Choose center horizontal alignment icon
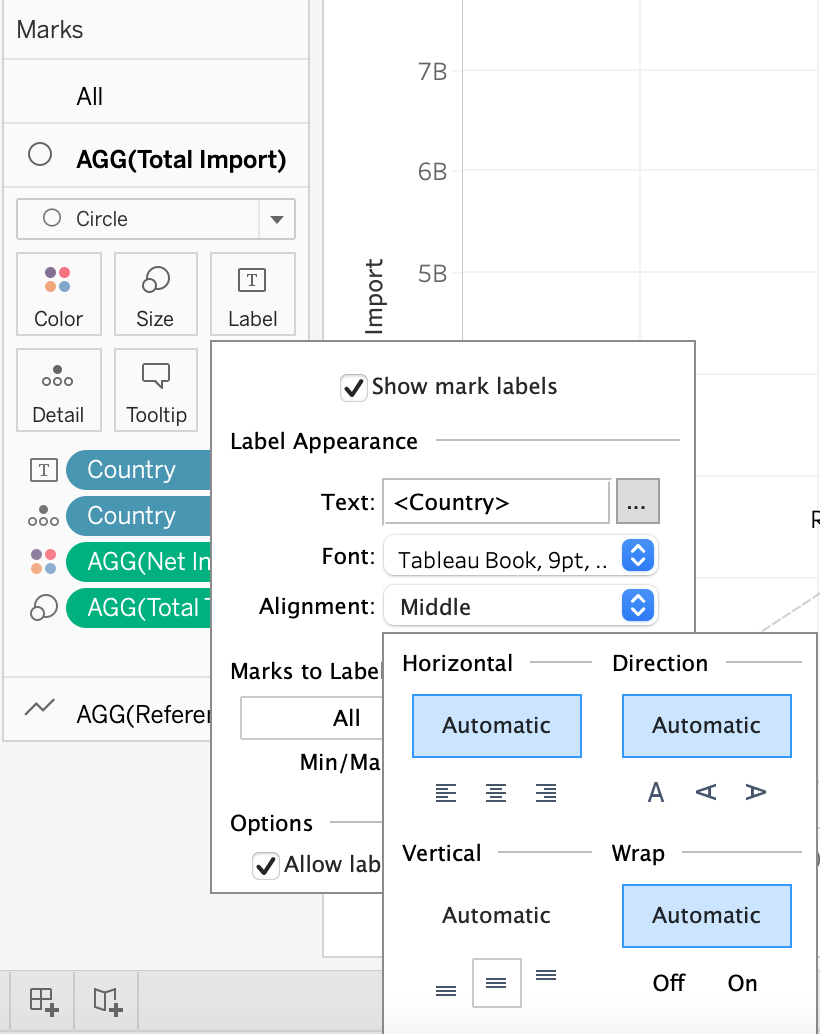 pos(496,793)
